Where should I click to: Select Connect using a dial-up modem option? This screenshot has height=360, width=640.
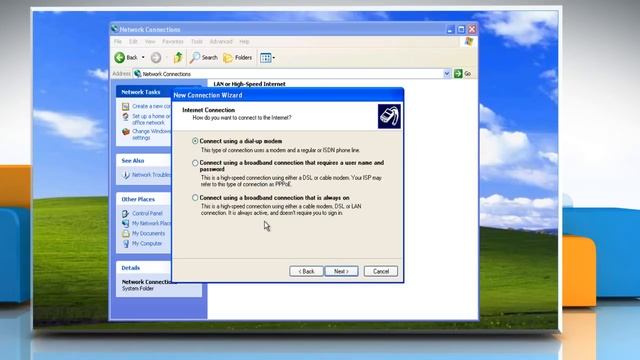(195, 141)
